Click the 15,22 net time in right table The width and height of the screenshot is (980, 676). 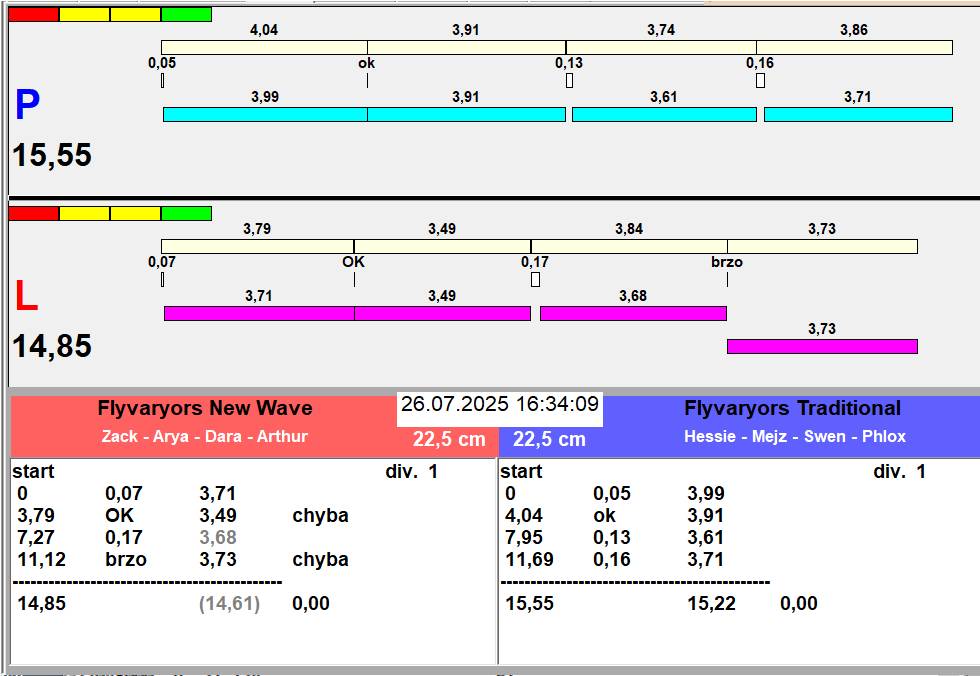pyautogui.click(x=711, y=604)
